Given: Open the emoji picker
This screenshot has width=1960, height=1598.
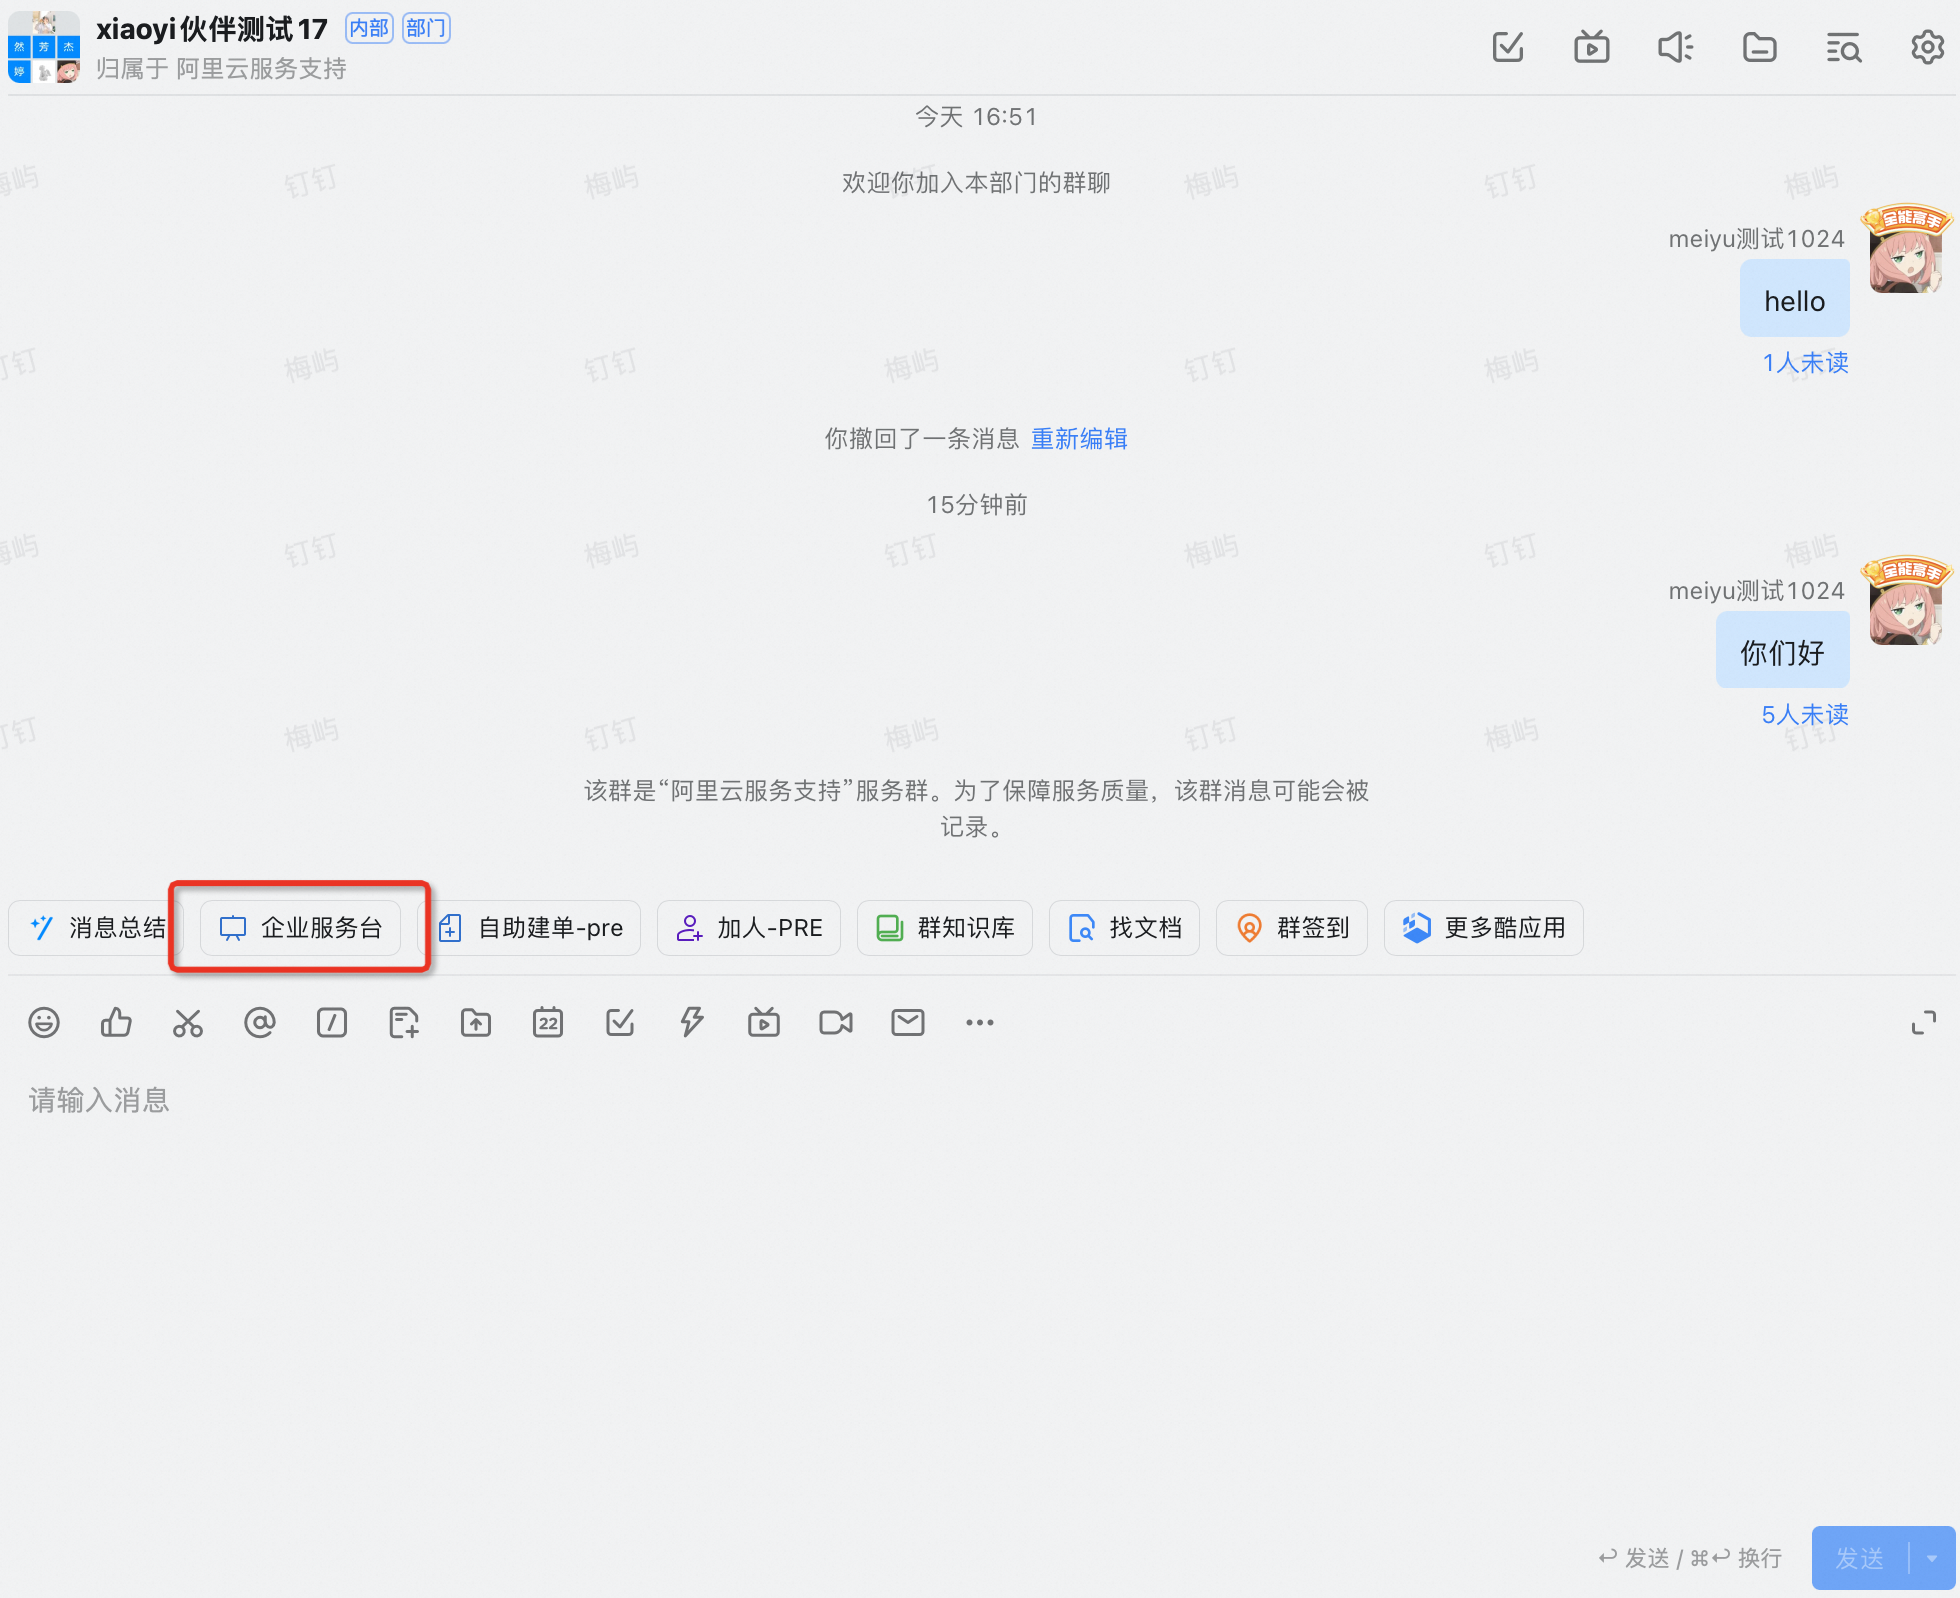Looking at the screenshot, I should tap(44, 1022).
